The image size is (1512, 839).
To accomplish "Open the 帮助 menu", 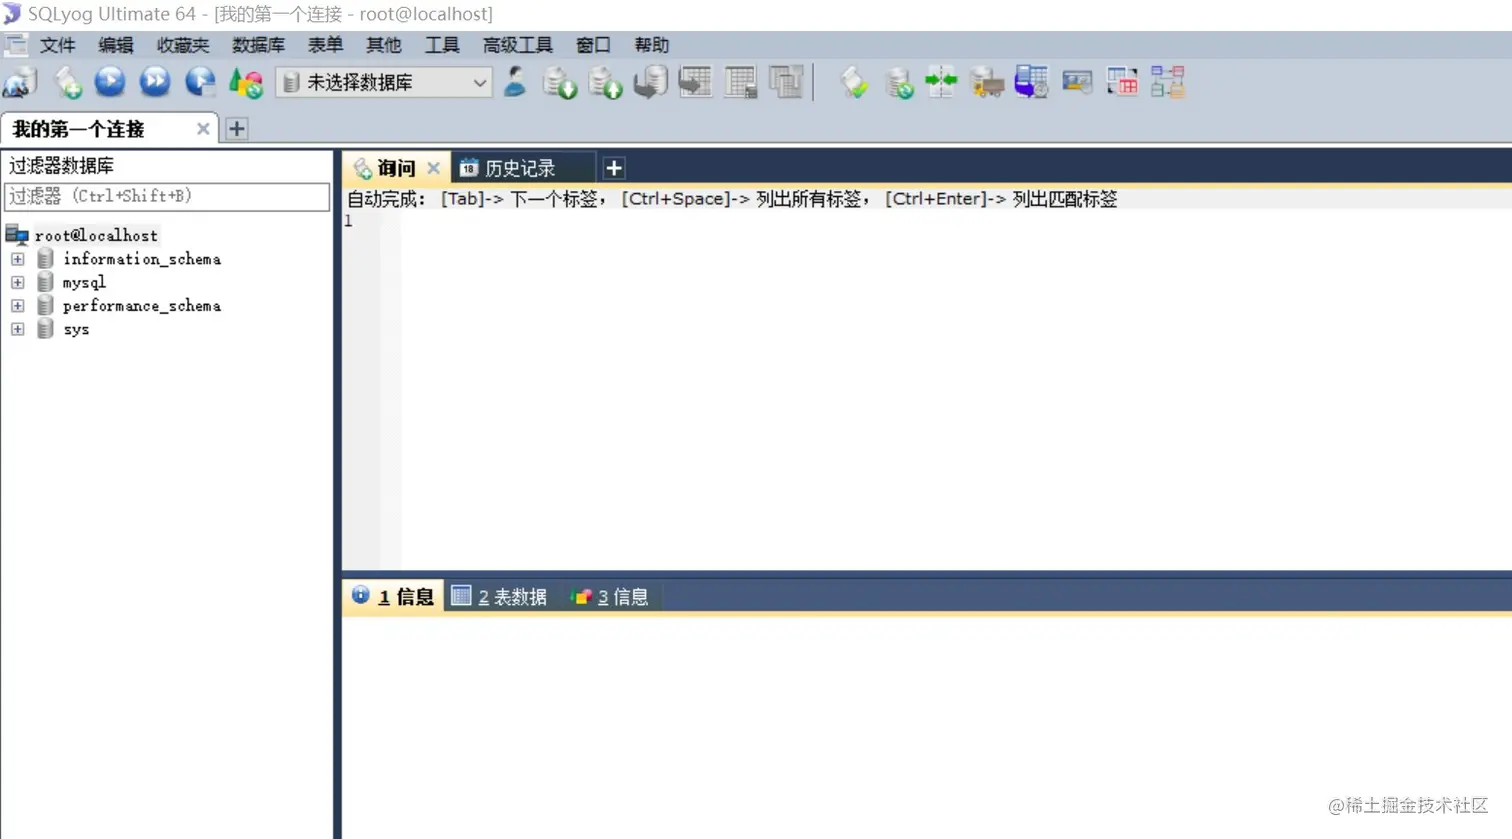I will point(651,45).
